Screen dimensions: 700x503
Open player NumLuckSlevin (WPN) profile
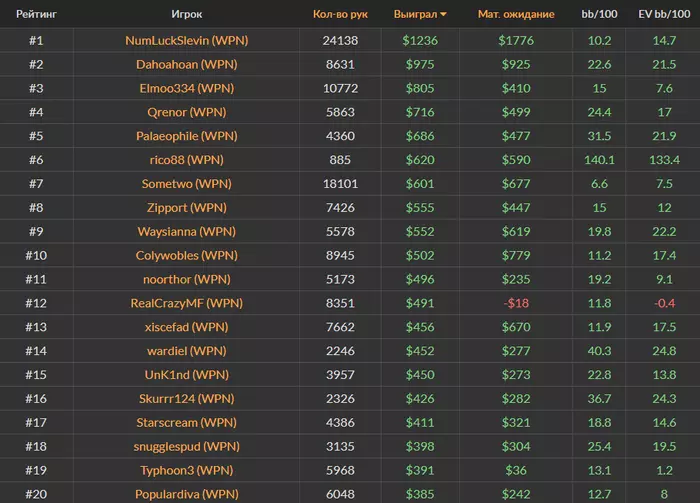pos(187,41)
